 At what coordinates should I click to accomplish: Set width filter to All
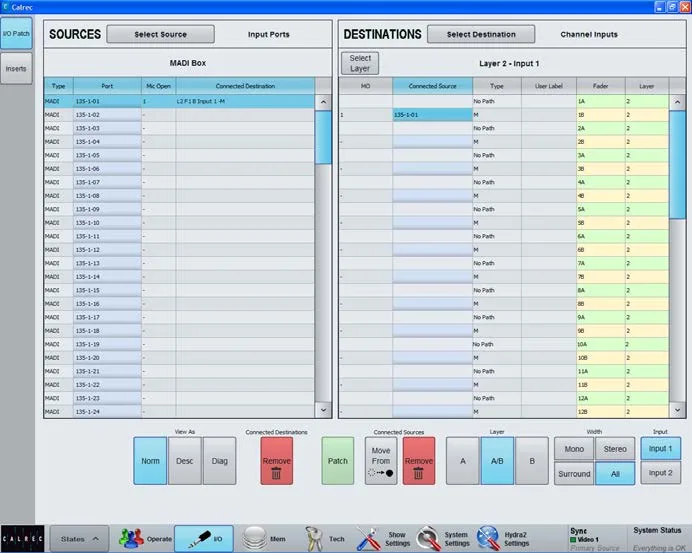click(x=615, y=474)
